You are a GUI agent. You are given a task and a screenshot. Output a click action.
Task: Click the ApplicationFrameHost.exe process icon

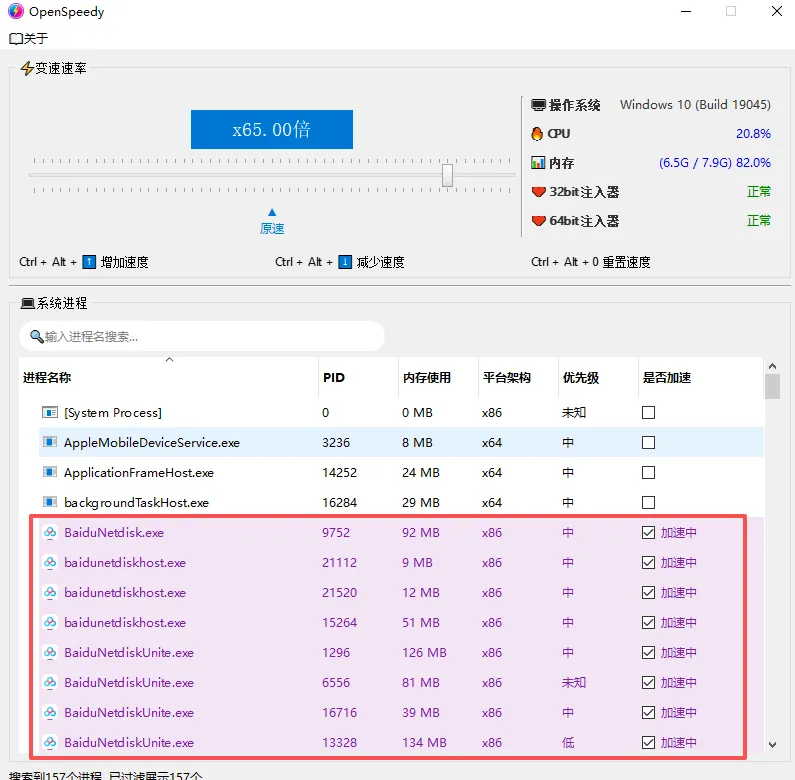(50, 472)
